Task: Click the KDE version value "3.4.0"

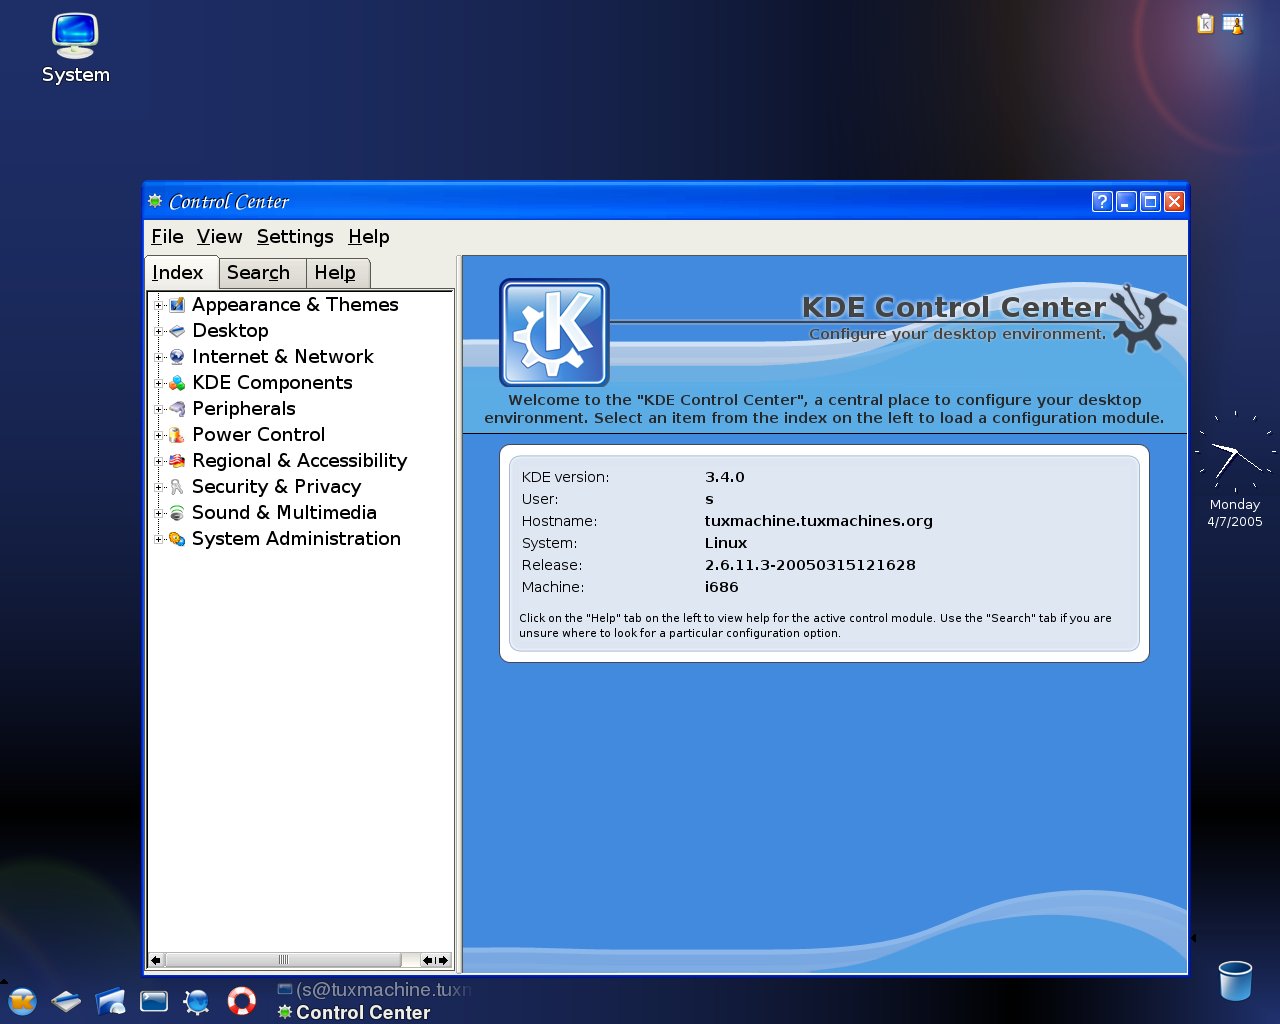Action: (x=724, y=477)
